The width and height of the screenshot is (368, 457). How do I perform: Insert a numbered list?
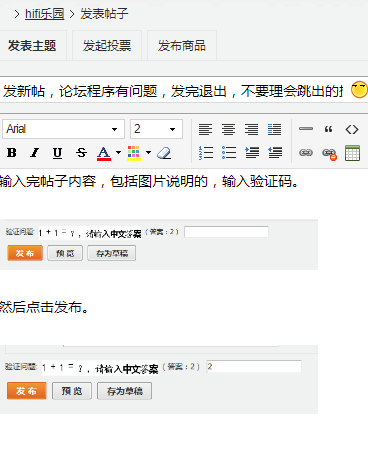[206, 153]
